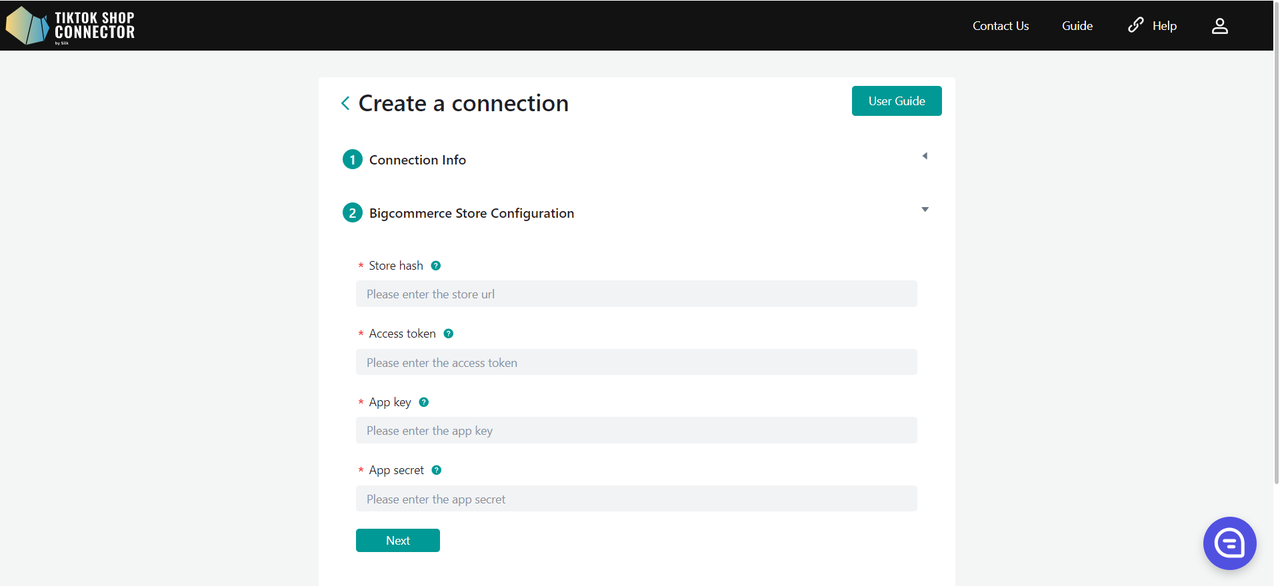
Task: Click the Store hash field label
Action: coord(396,266)
